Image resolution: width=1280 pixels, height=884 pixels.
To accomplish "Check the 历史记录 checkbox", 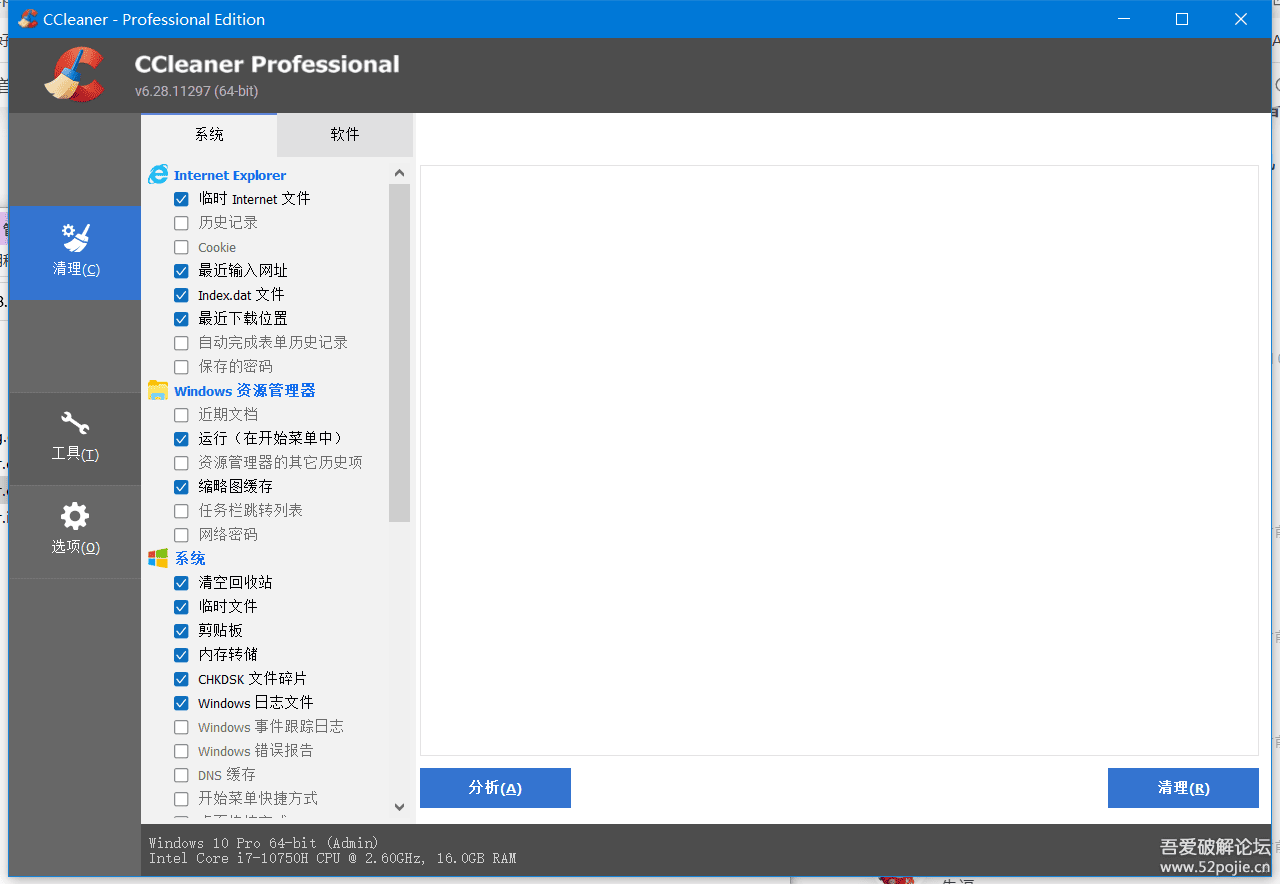I will point(181,223).
